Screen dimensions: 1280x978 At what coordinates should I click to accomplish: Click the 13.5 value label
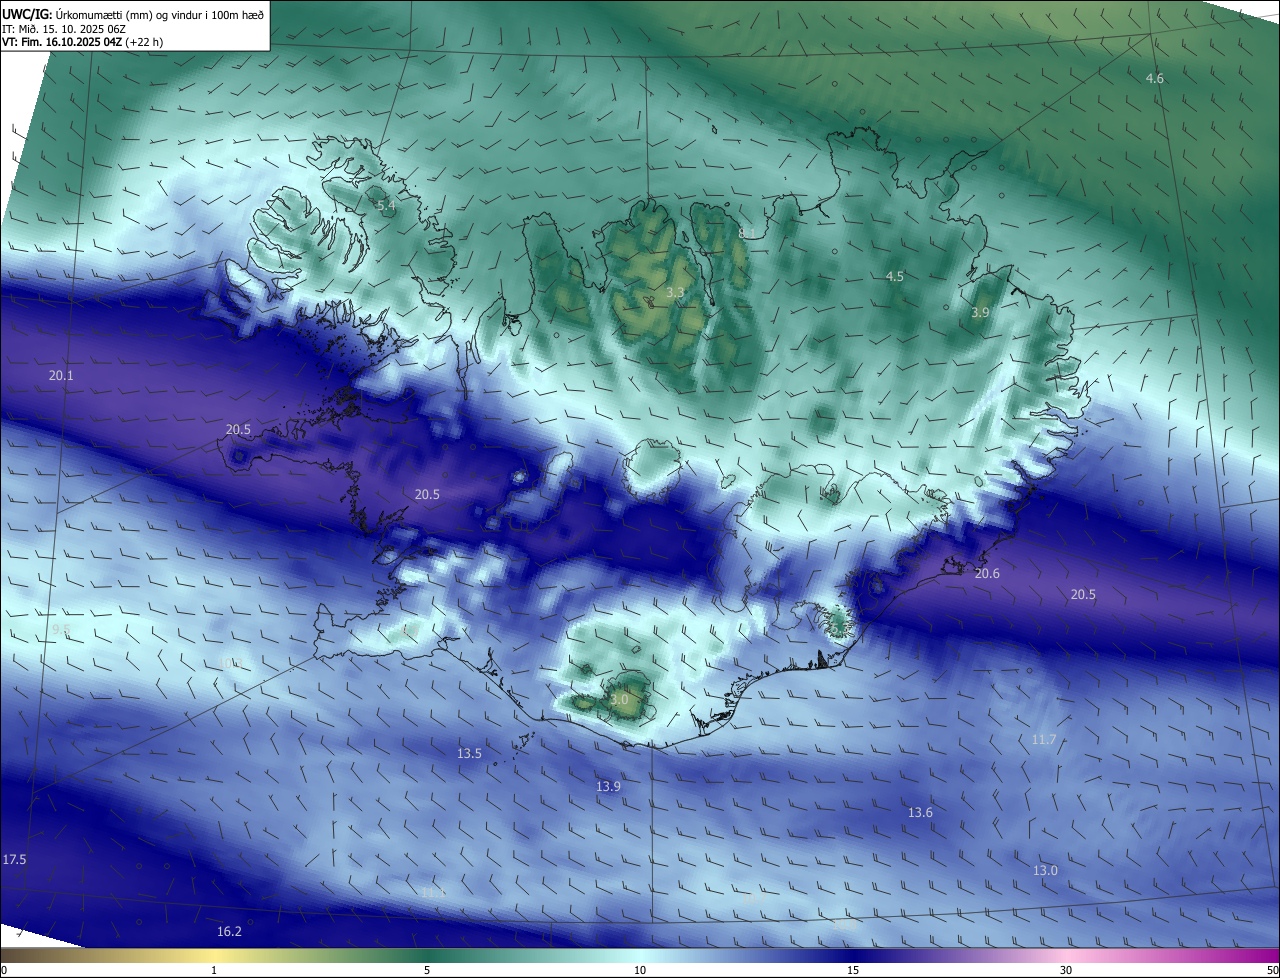tap(469, 753)
